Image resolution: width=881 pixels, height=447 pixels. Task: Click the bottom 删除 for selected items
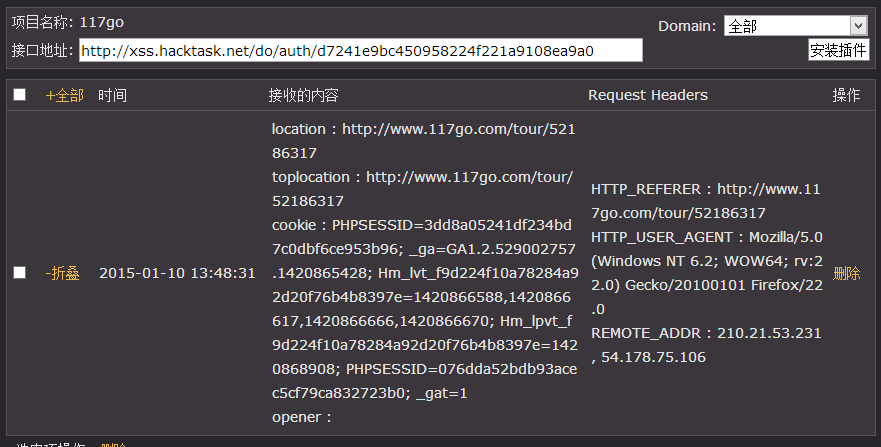(114, 444)
